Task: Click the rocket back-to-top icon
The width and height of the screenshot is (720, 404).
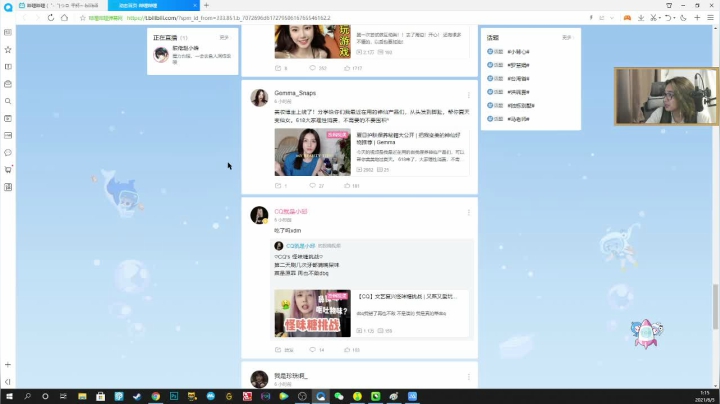Action: 647,333
